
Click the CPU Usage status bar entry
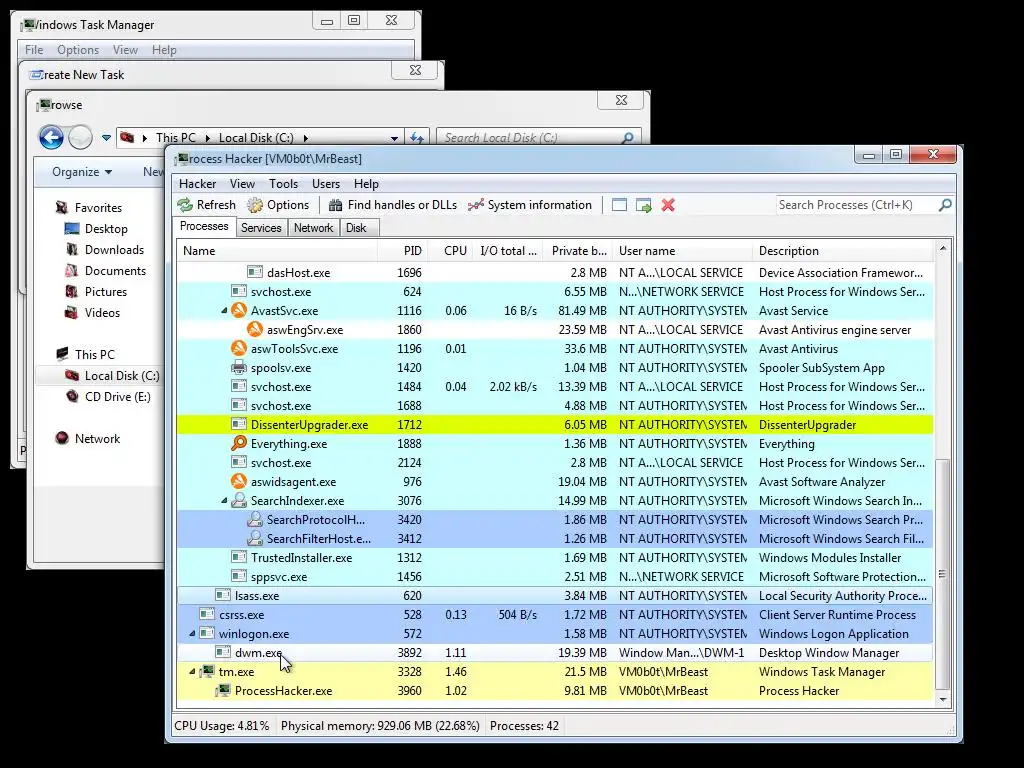221,726
